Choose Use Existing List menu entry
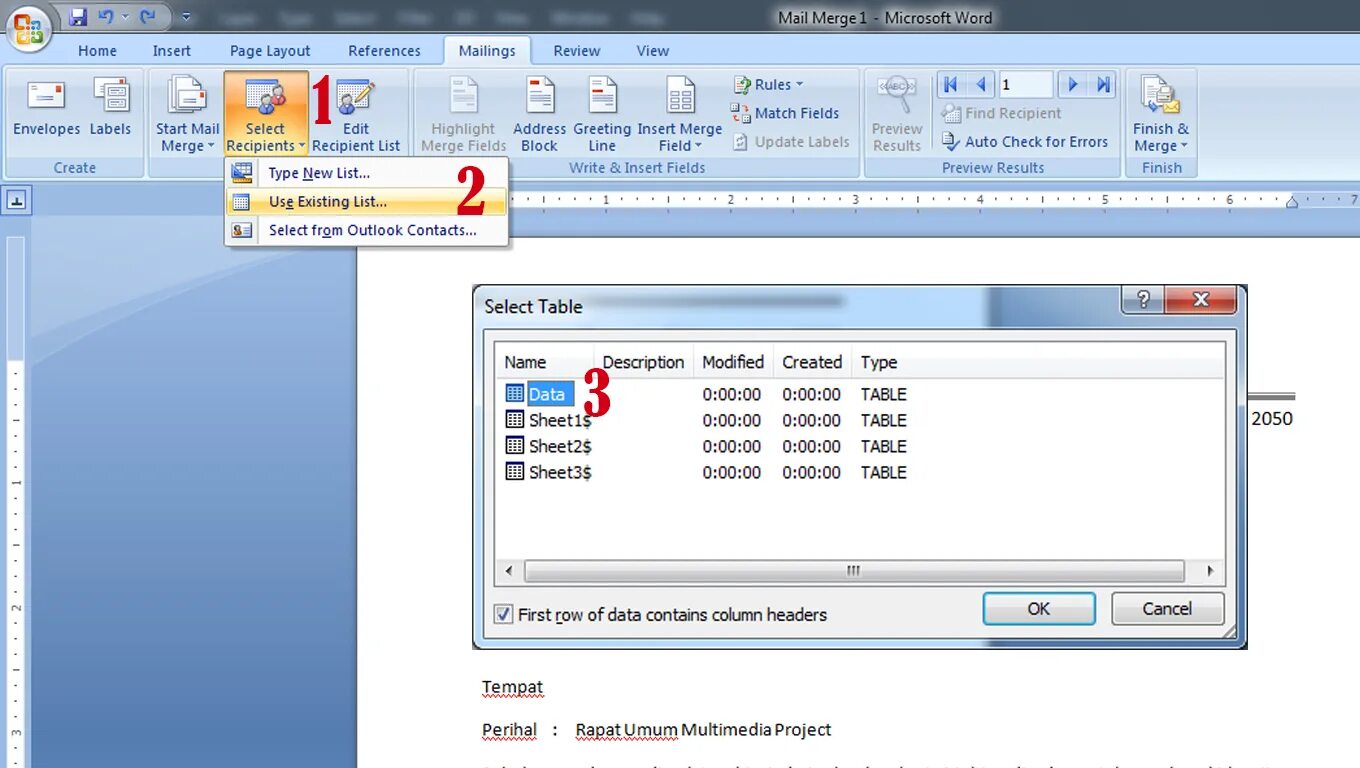The width and height of the screenshot is (1360, 768). [367, 201]
